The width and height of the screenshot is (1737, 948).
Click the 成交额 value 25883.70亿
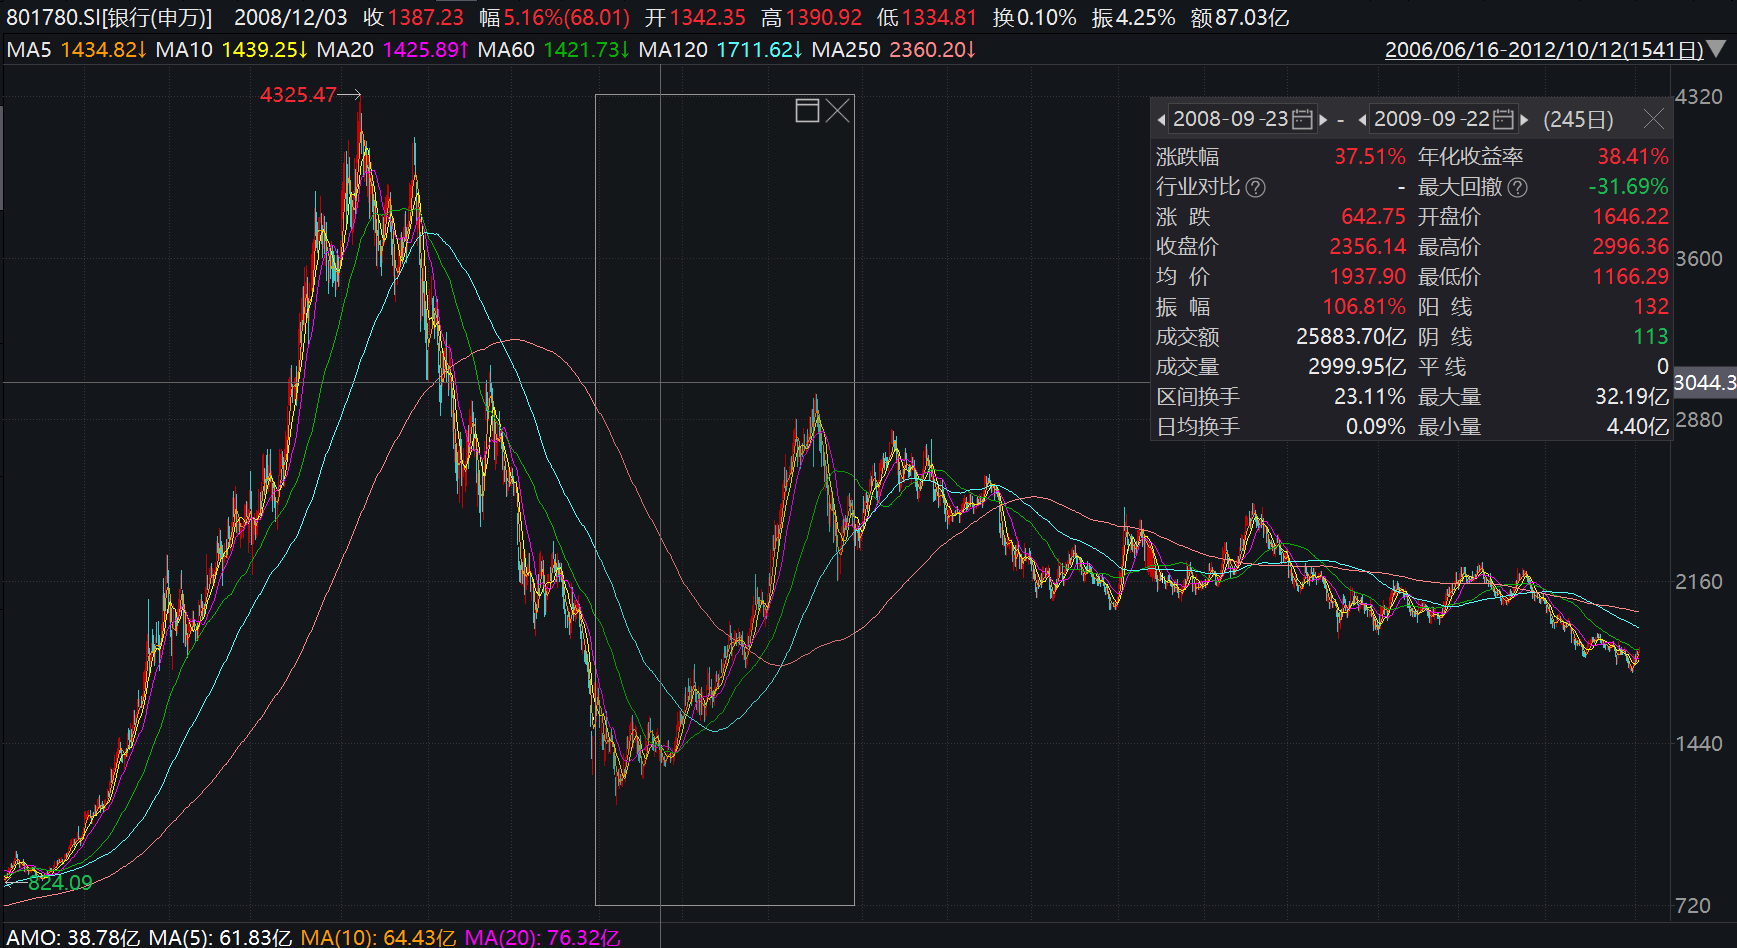1351,337
